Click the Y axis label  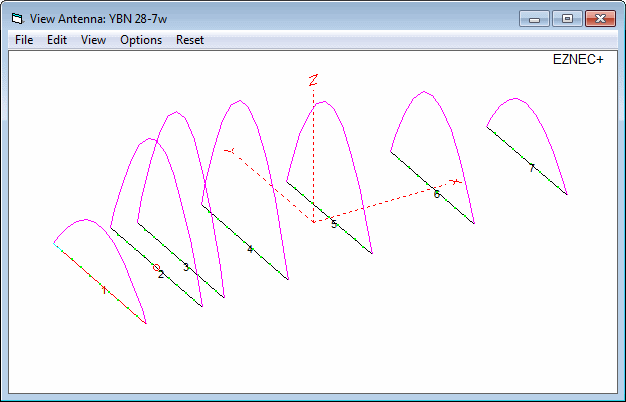click(x=230, y=151)
